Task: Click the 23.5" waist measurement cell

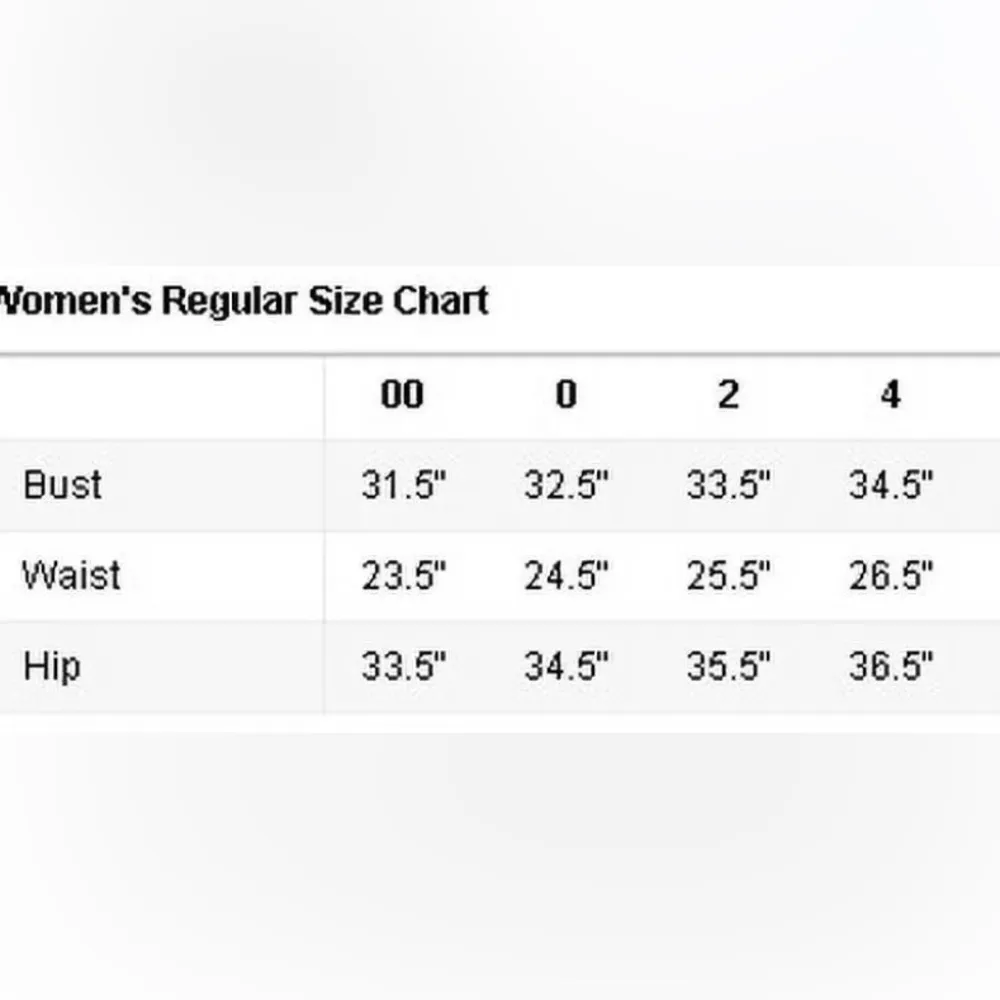Action: pos(404,576)
